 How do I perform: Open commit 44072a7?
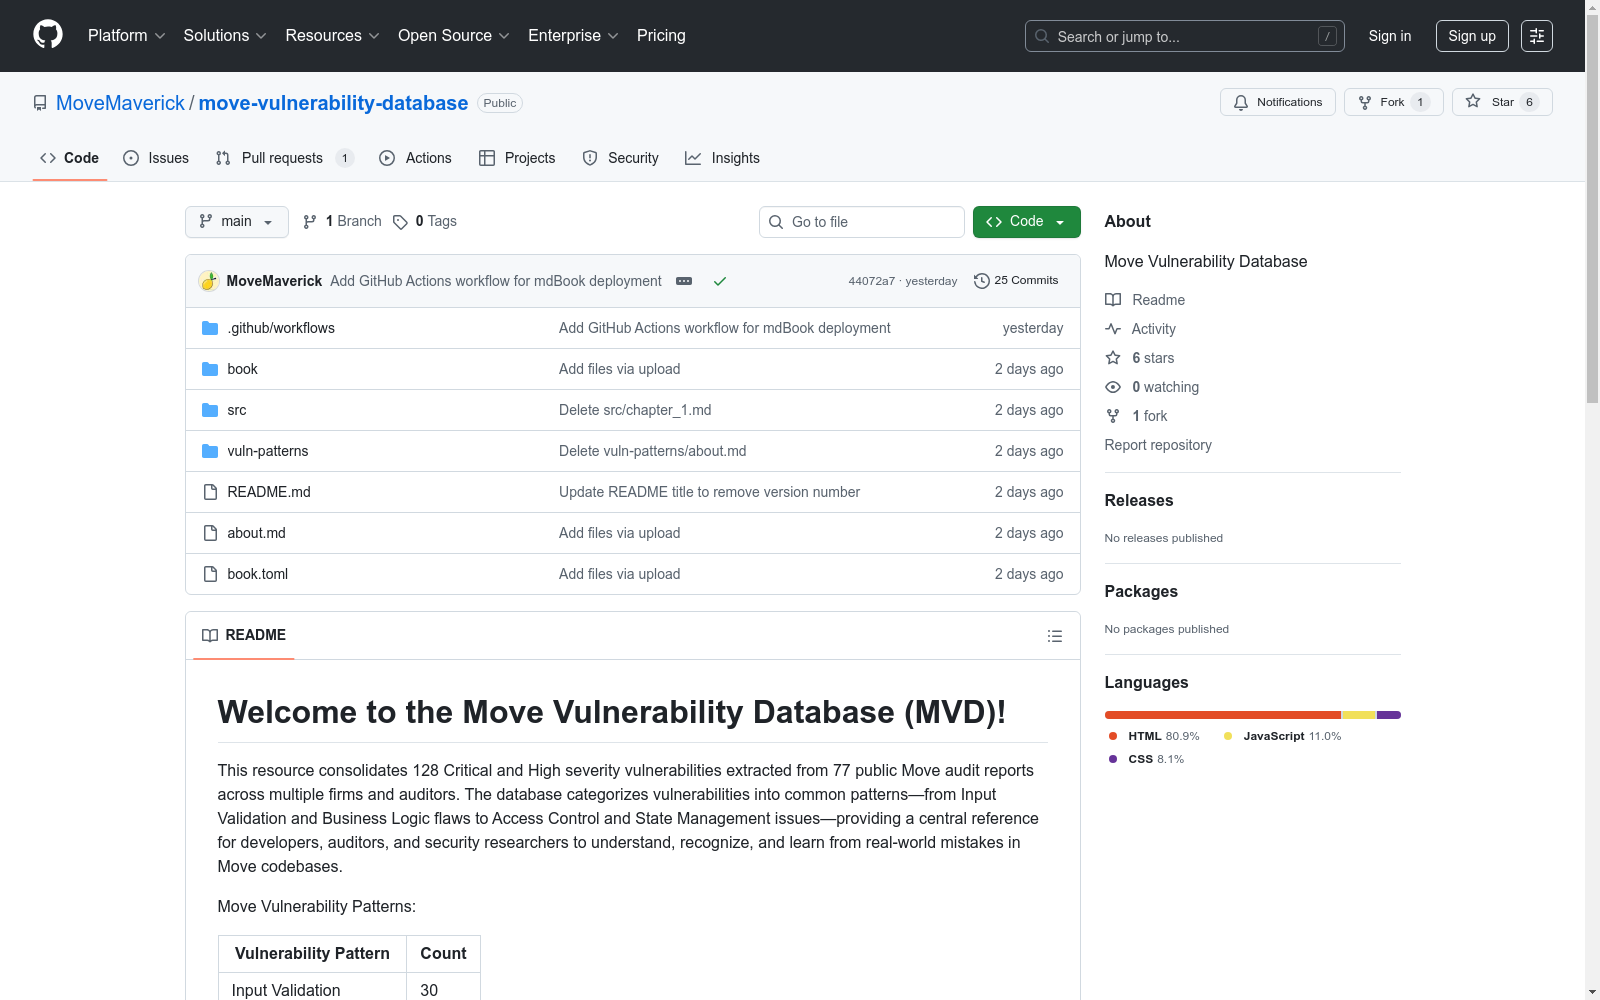[871, 281]
